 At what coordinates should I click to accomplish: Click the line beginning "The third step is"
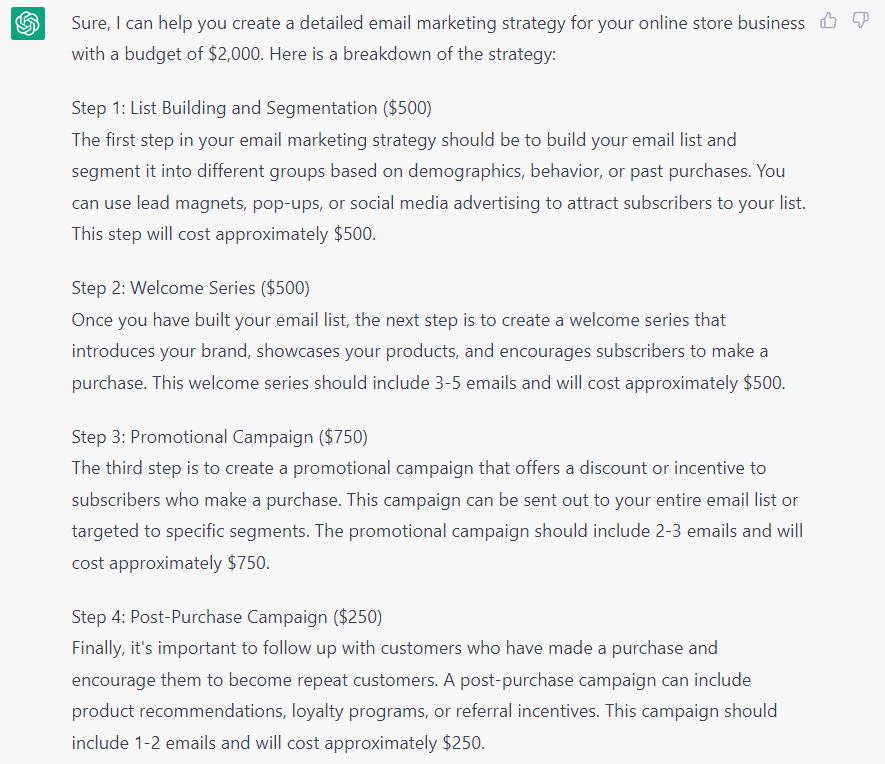pos(418,468)
